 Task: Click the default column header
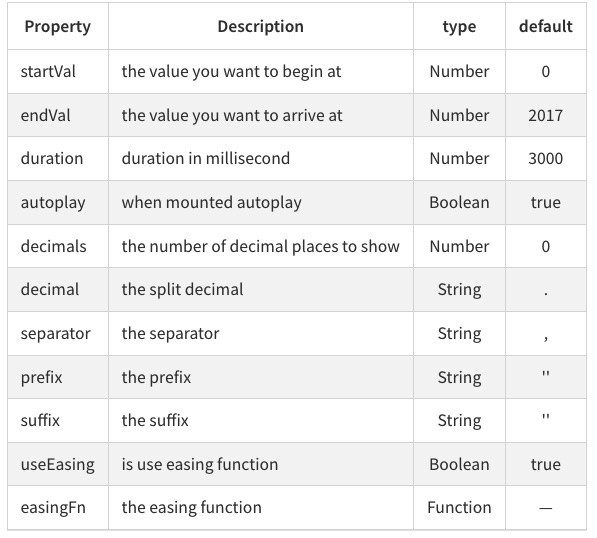click(x=546, y=26)
